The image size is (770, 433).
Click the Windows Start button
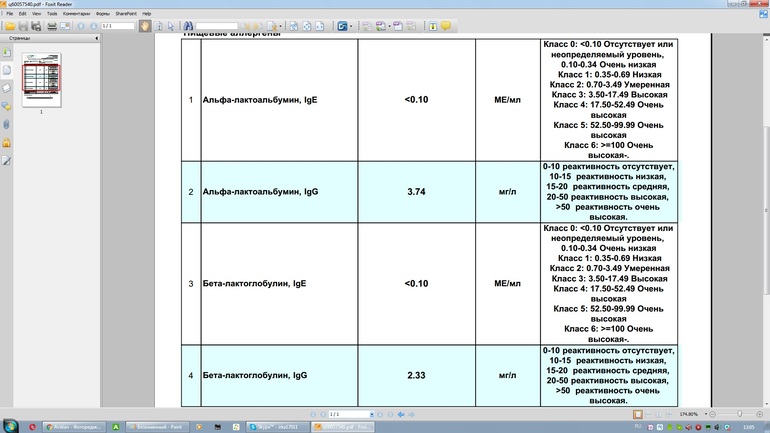[x=11, y=426]
